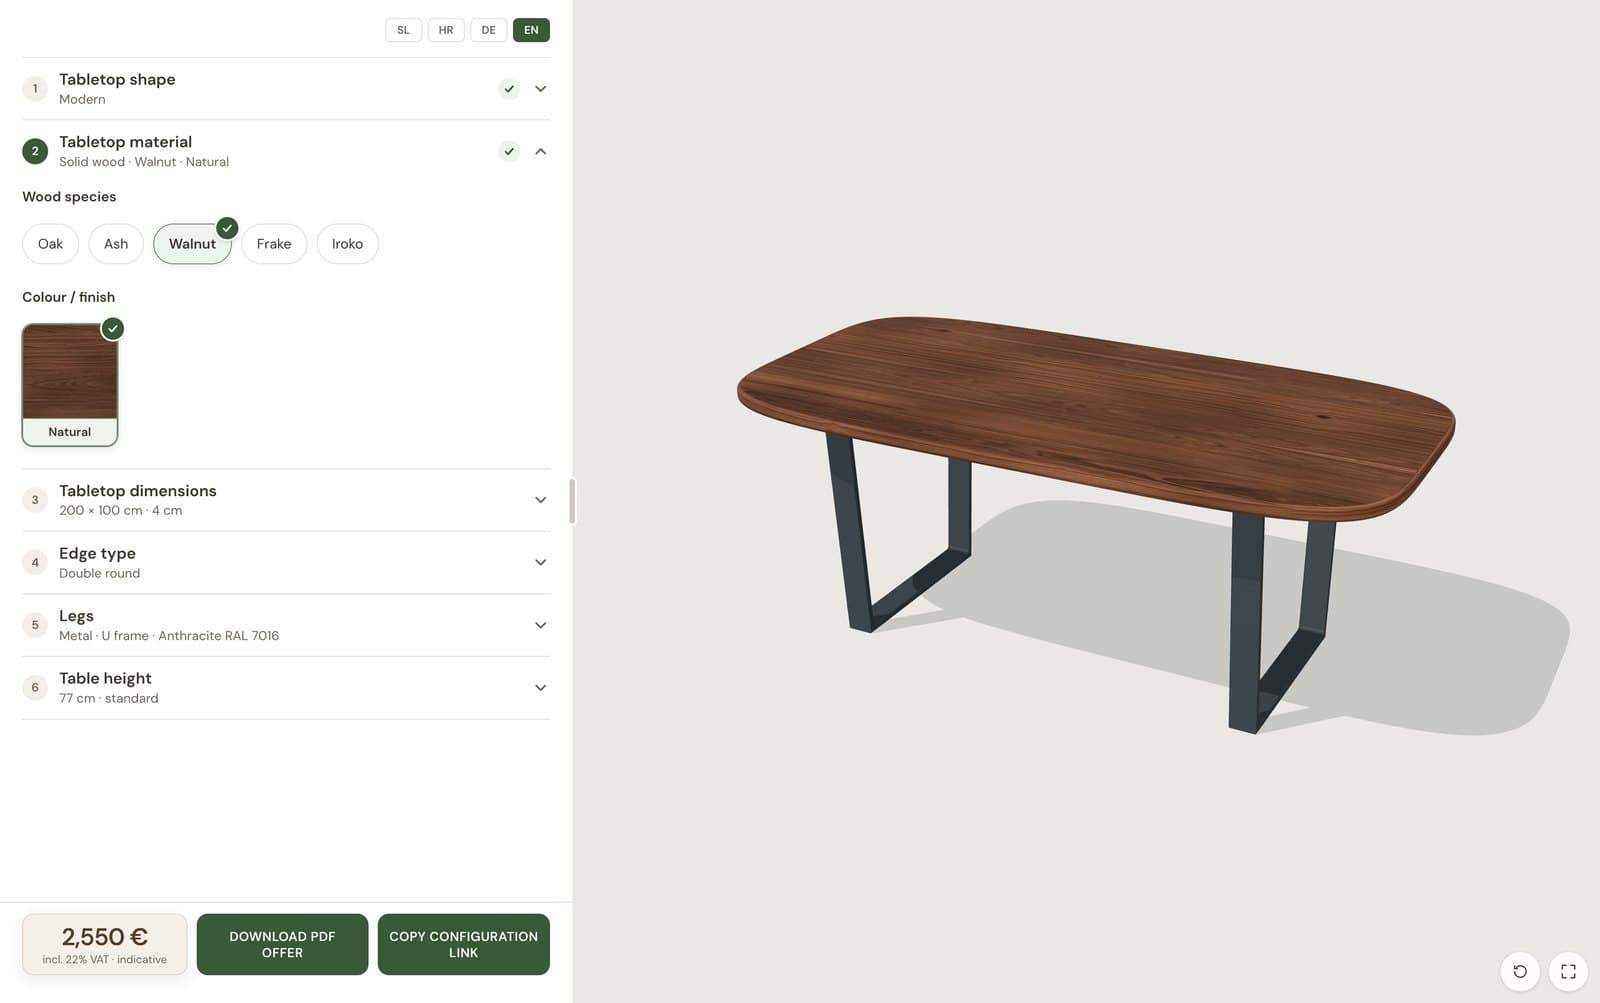Click the 'Solid wood · Walnut · Natural' summary
Screen dimensions: 1600x1003
click(x=144, y=162)
